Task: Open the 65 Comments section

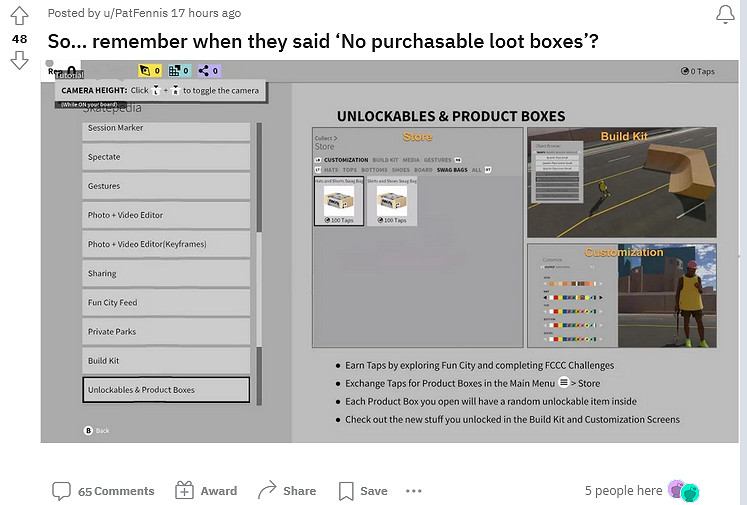Action: (103, 491)
